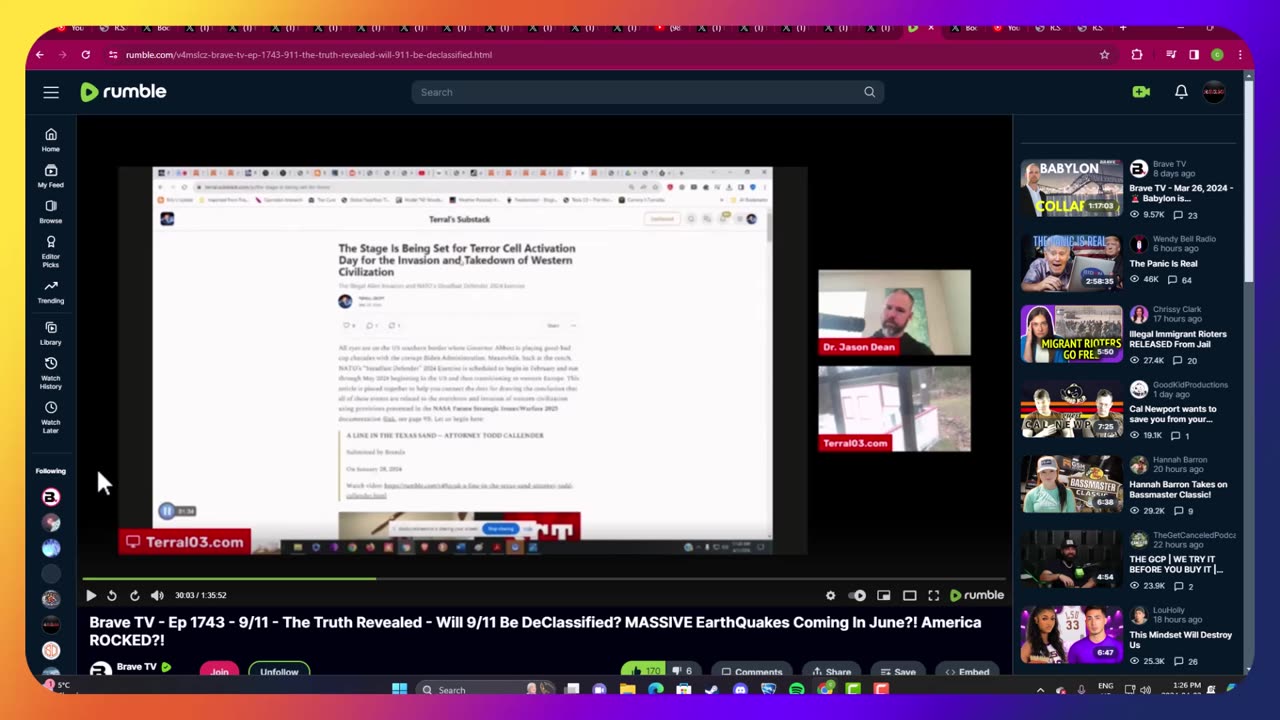
Task: Open 'Cal Newport wants to save you' title
Action: tap(1172, 414)
